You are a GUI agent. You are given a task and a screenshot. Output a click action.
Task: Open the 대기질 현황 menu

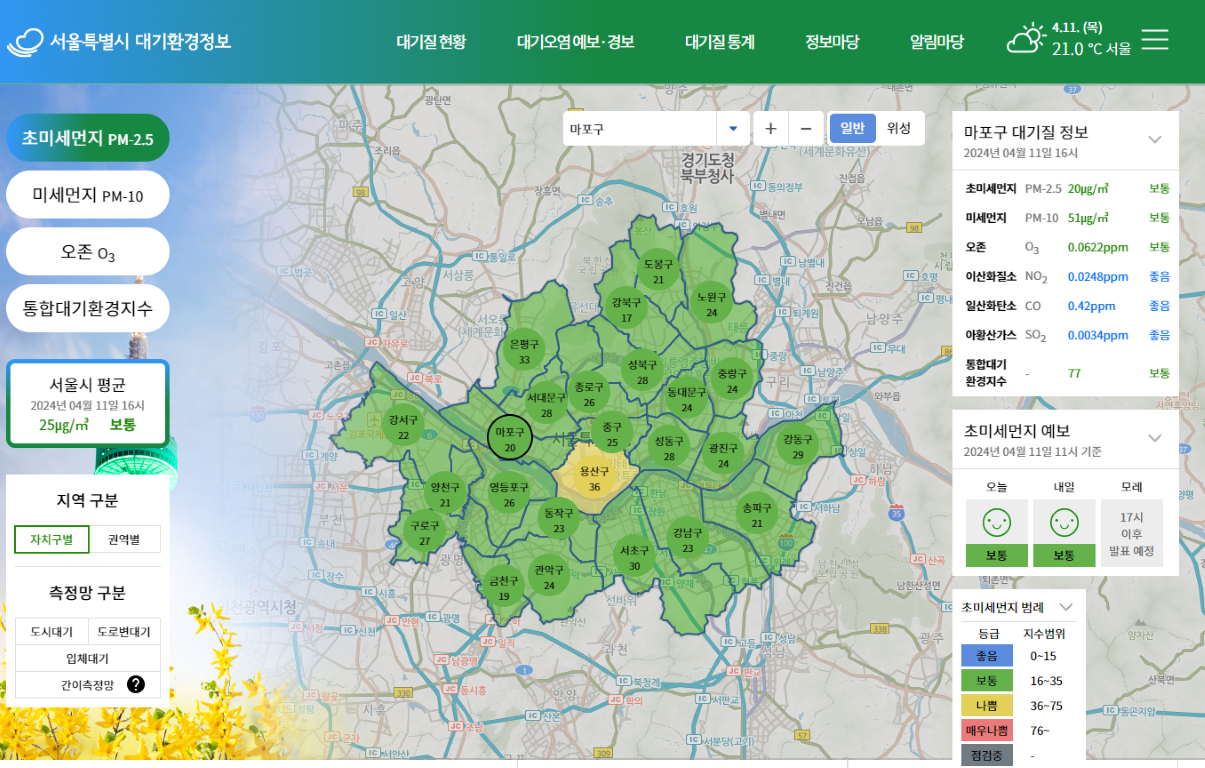tap(431, 42)
